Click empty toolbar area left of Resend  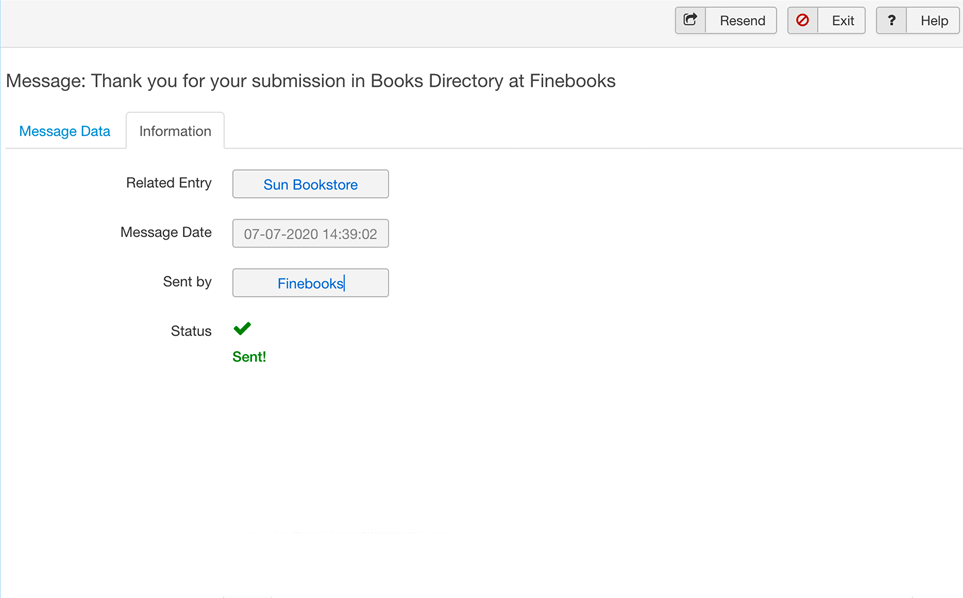[x=338, y=23]
